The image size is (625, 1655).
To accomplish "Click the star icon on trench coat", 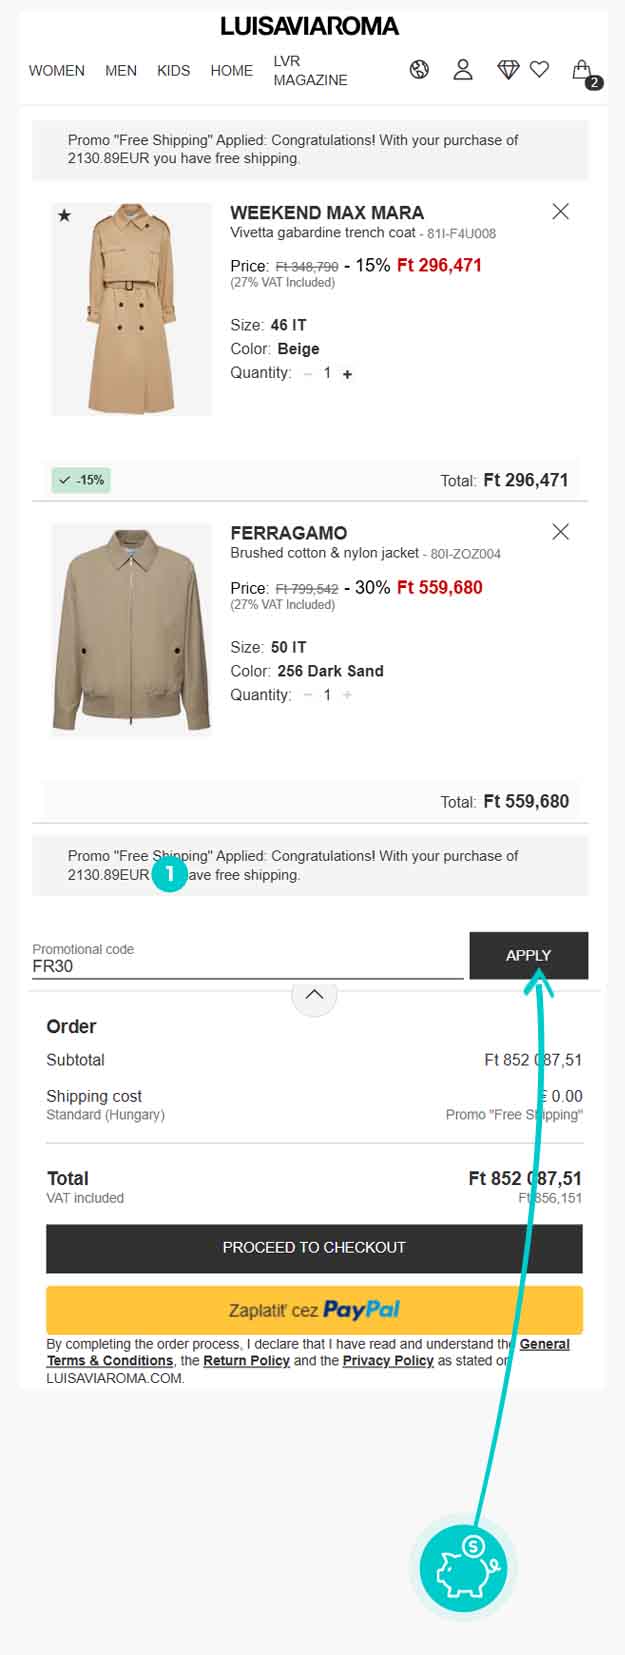I will 65,215.
